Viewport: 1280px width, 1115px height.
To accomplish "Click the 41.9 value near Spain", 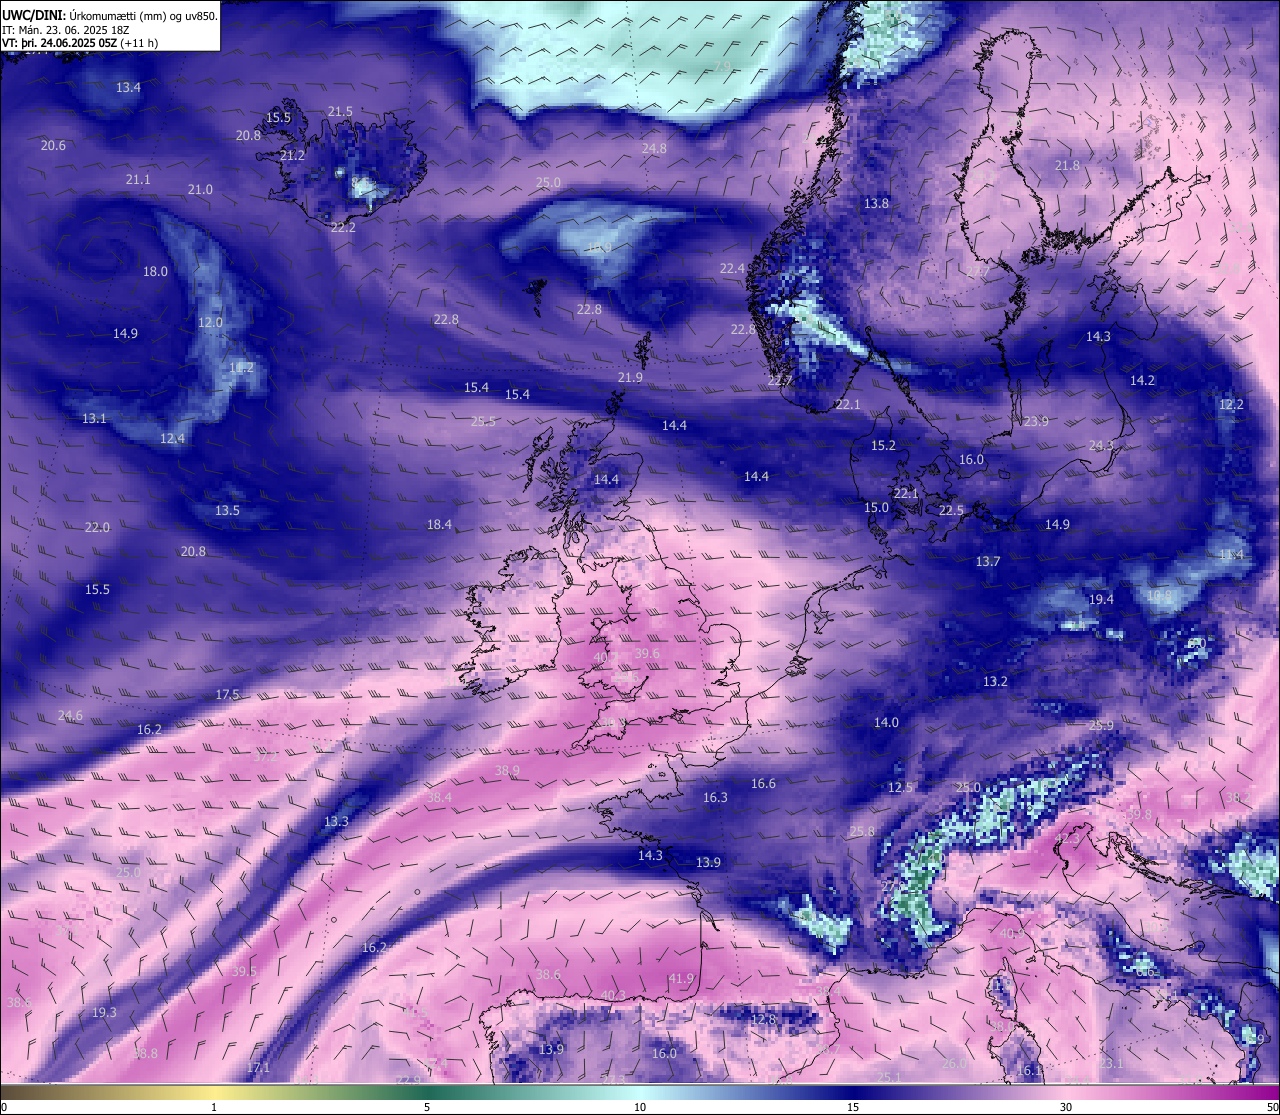I will pyautogui.click(x=681, y=979).
